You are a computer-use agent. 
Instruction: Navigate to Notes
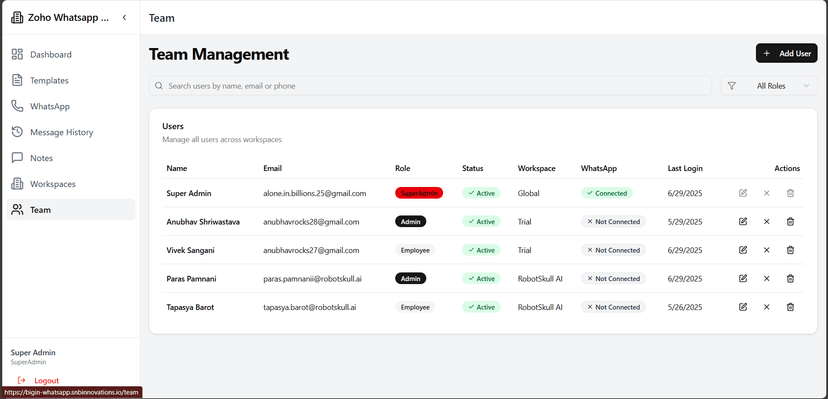tap(71, 158)
